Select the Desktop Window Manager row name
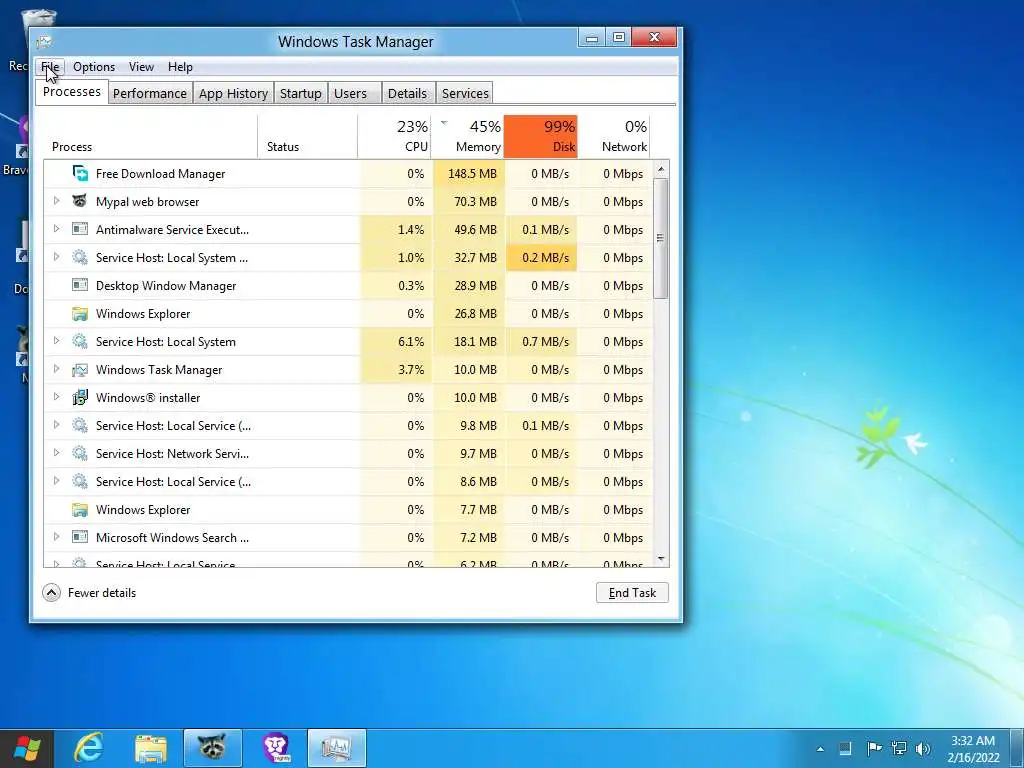The image size is (1024, 768). 166,285
